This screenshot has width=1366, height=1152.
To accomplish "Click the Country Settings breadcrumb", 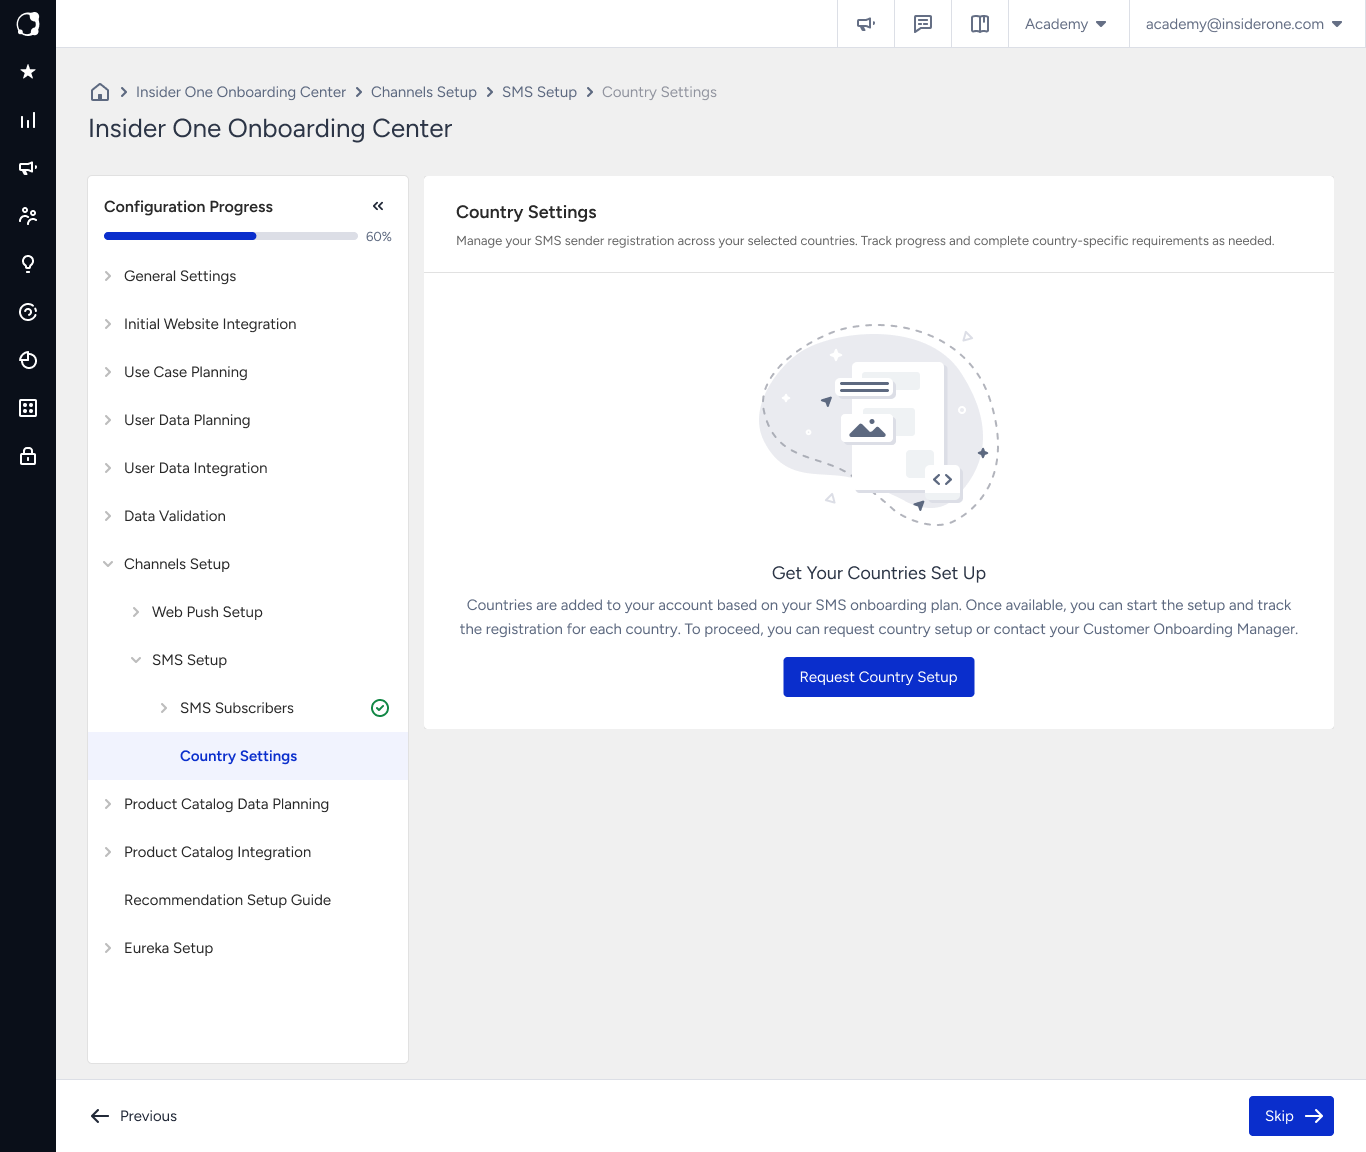I will pyautogui.click(x=659, y=92).
